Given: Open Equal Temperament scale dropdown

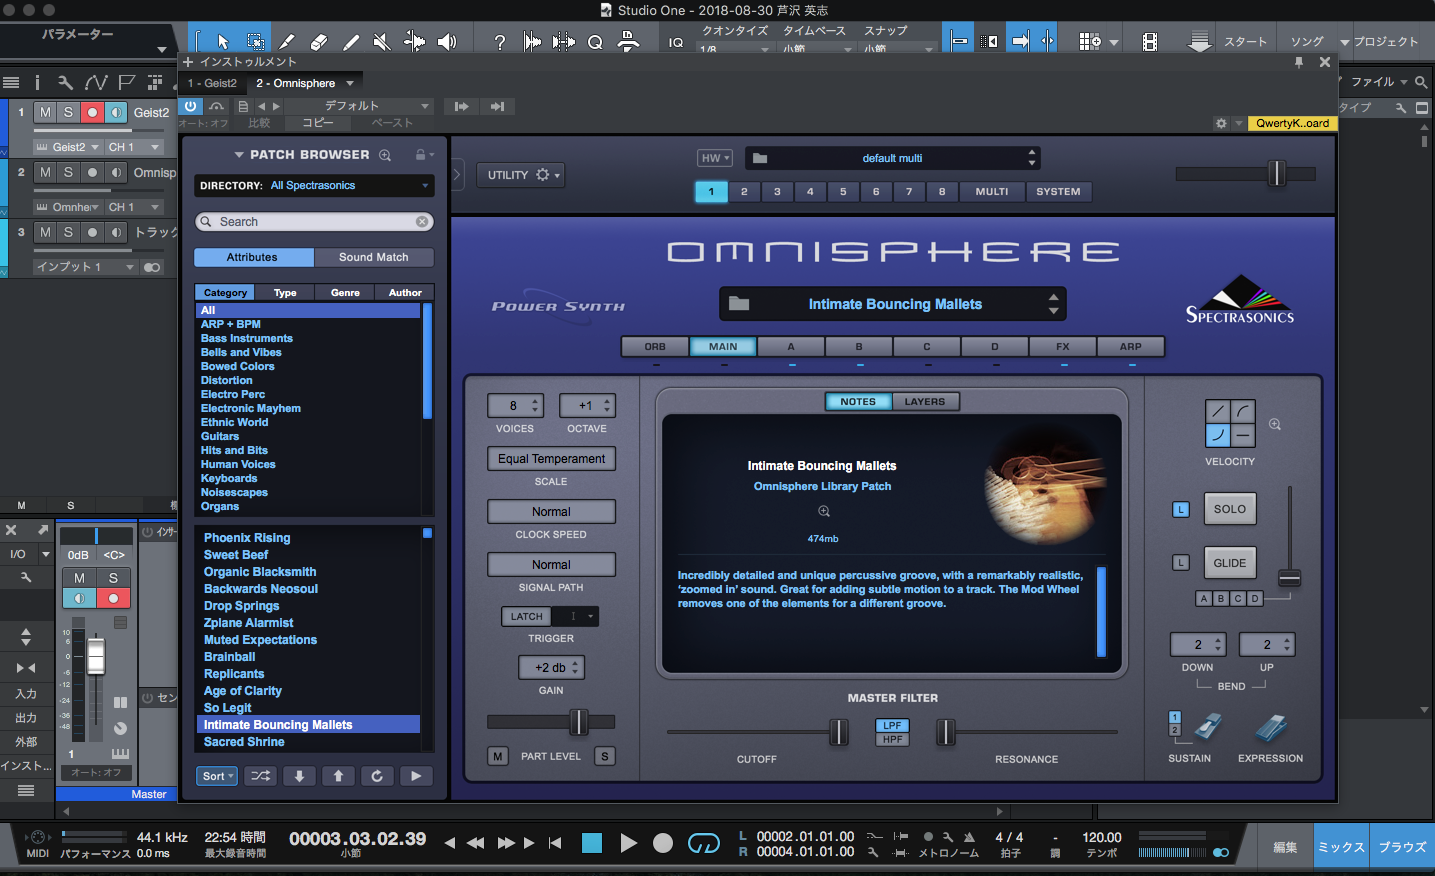Looking at the screenshot, I should [x=551, y=459].
